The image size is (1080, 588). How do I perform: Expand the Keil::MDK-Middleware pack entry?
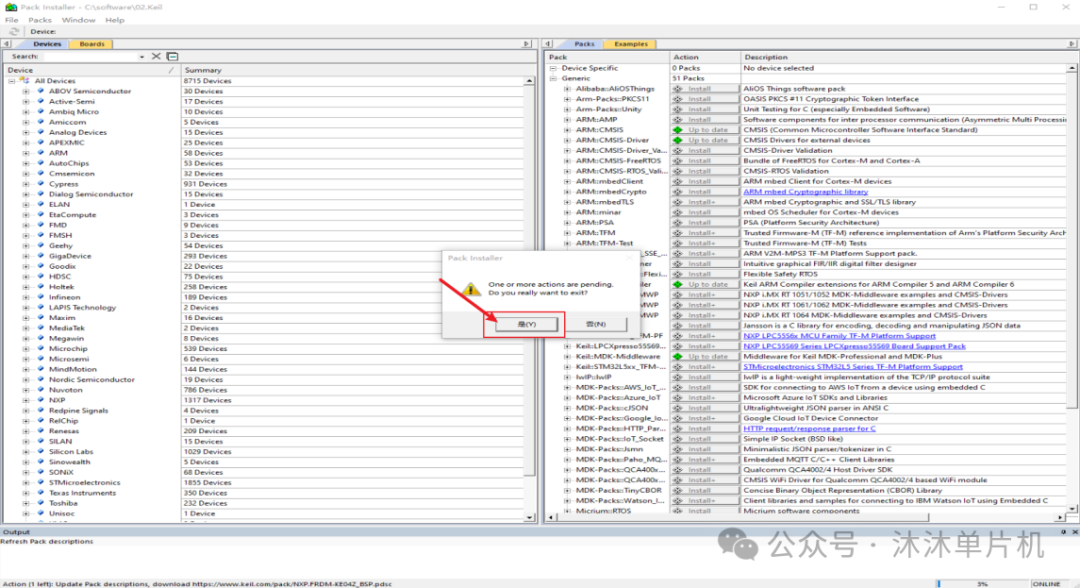568,357
